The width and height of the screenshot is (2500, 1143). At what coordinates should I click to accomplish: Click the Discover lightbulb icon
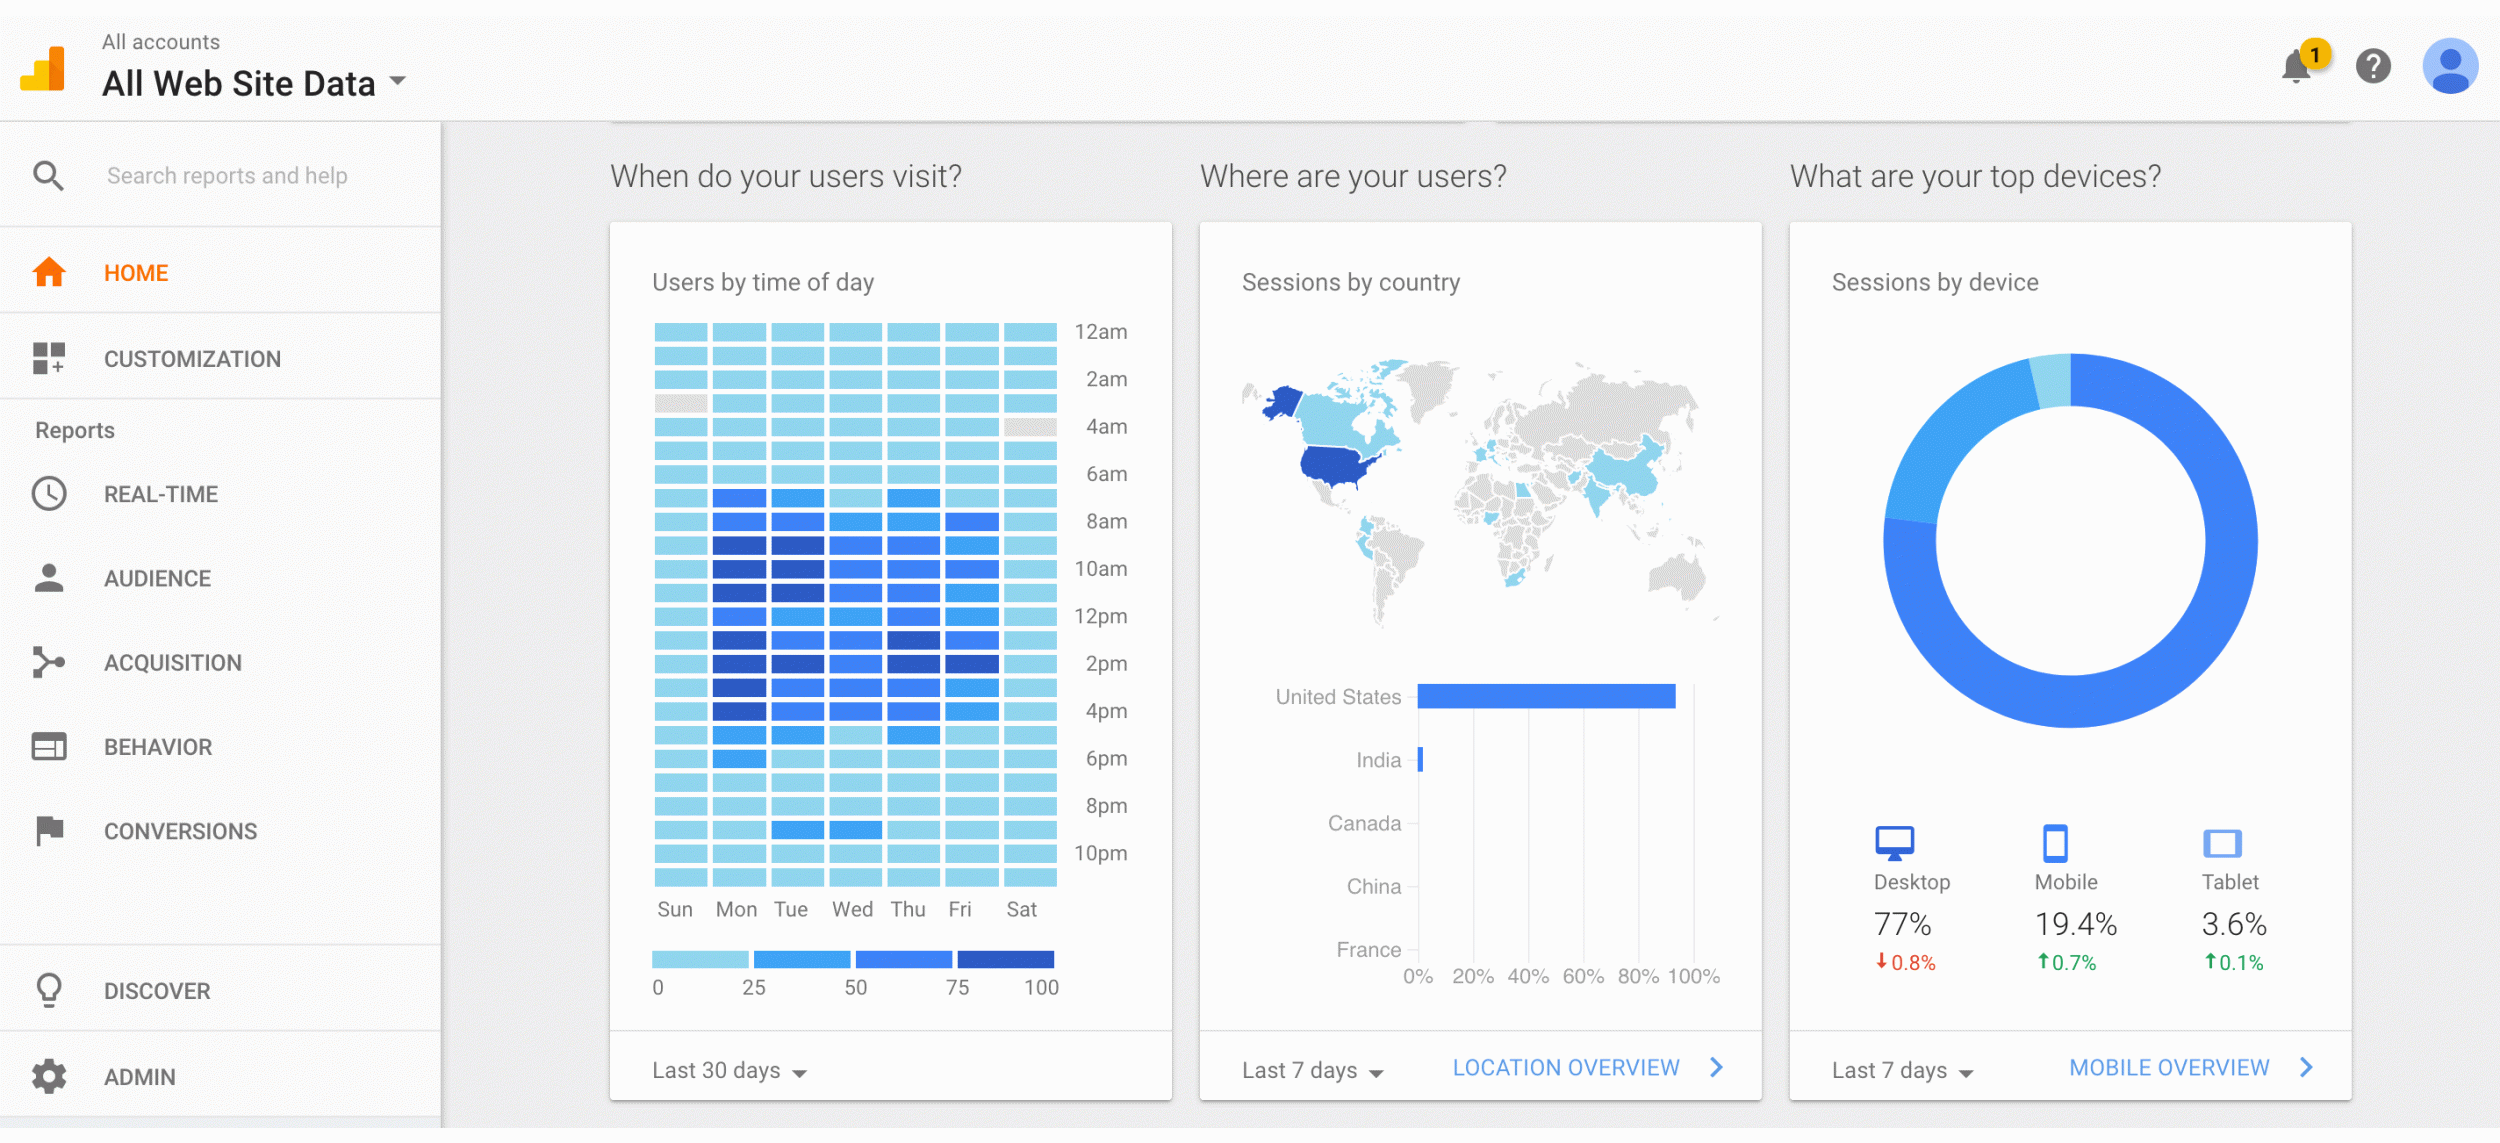[x=49, y=990]
